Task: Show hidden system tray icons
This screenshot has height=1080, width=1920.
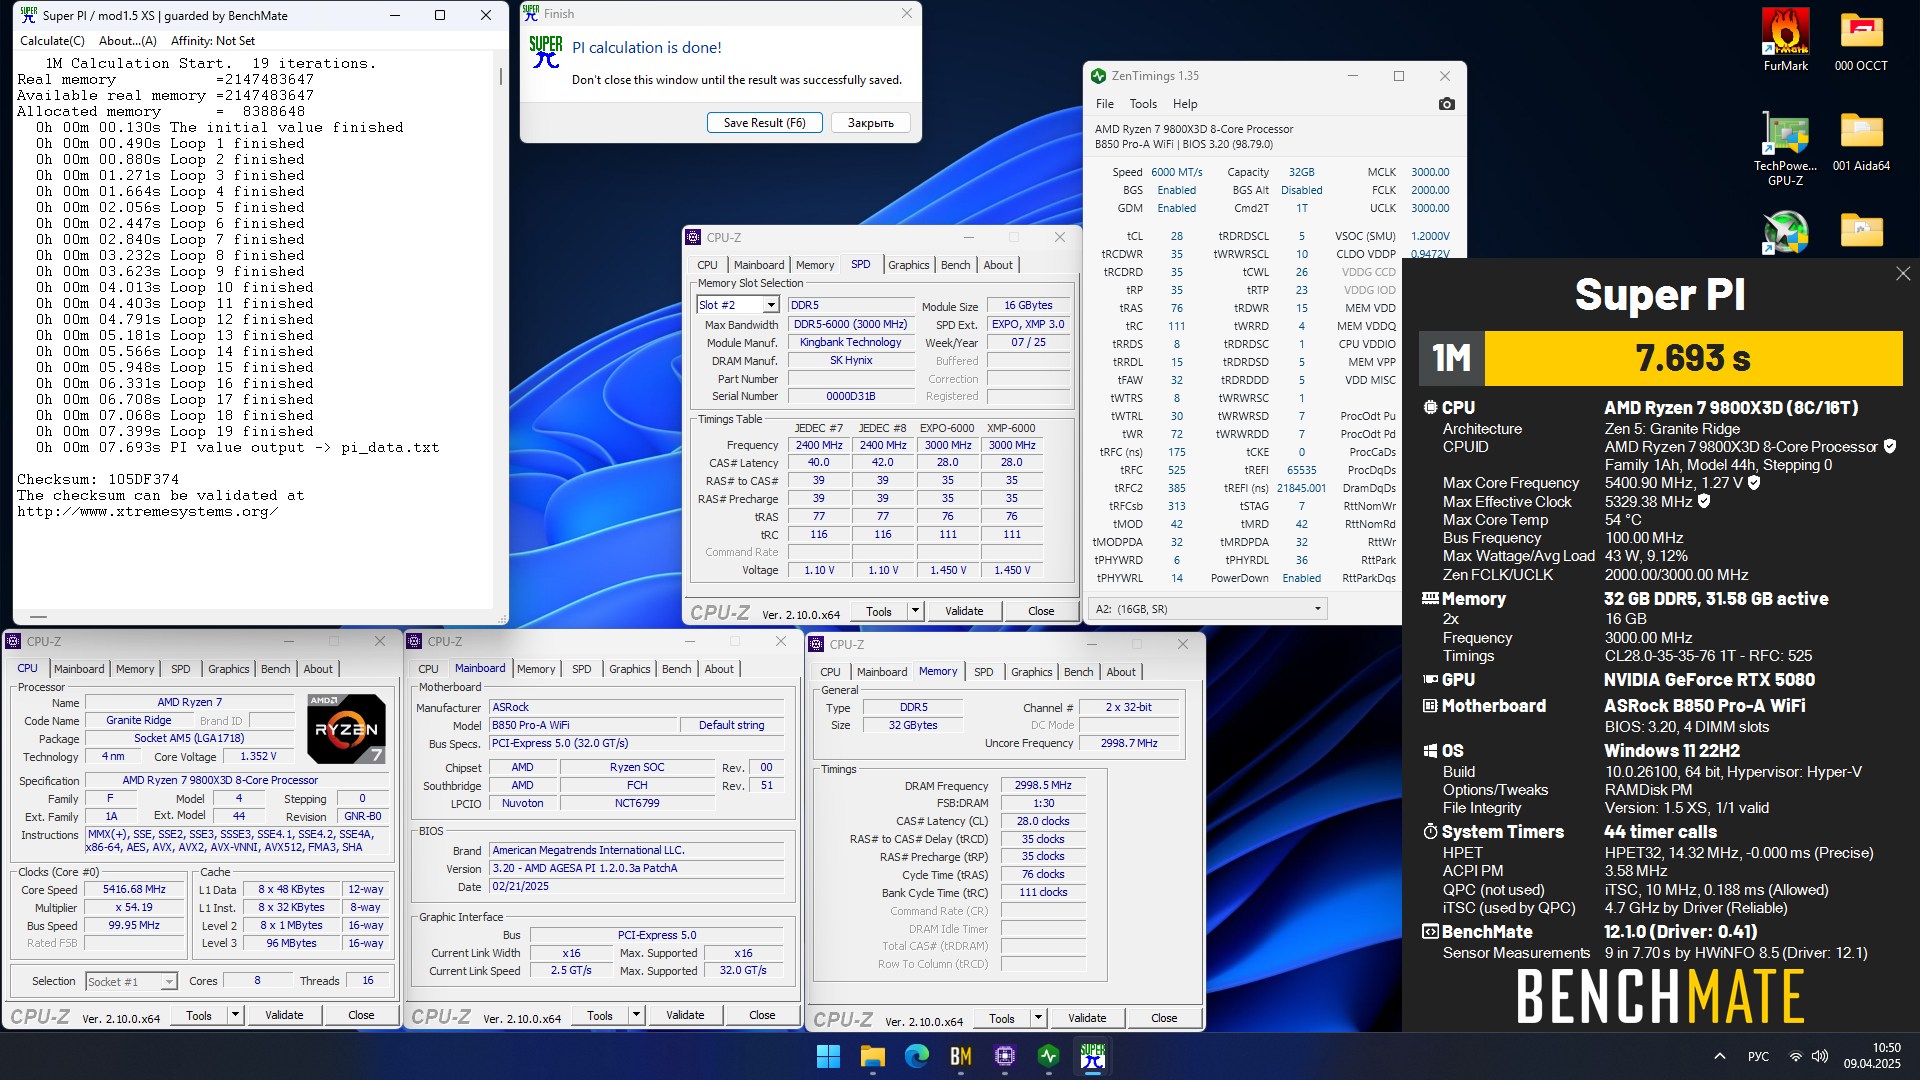Action: [x=1719, y=1056]
